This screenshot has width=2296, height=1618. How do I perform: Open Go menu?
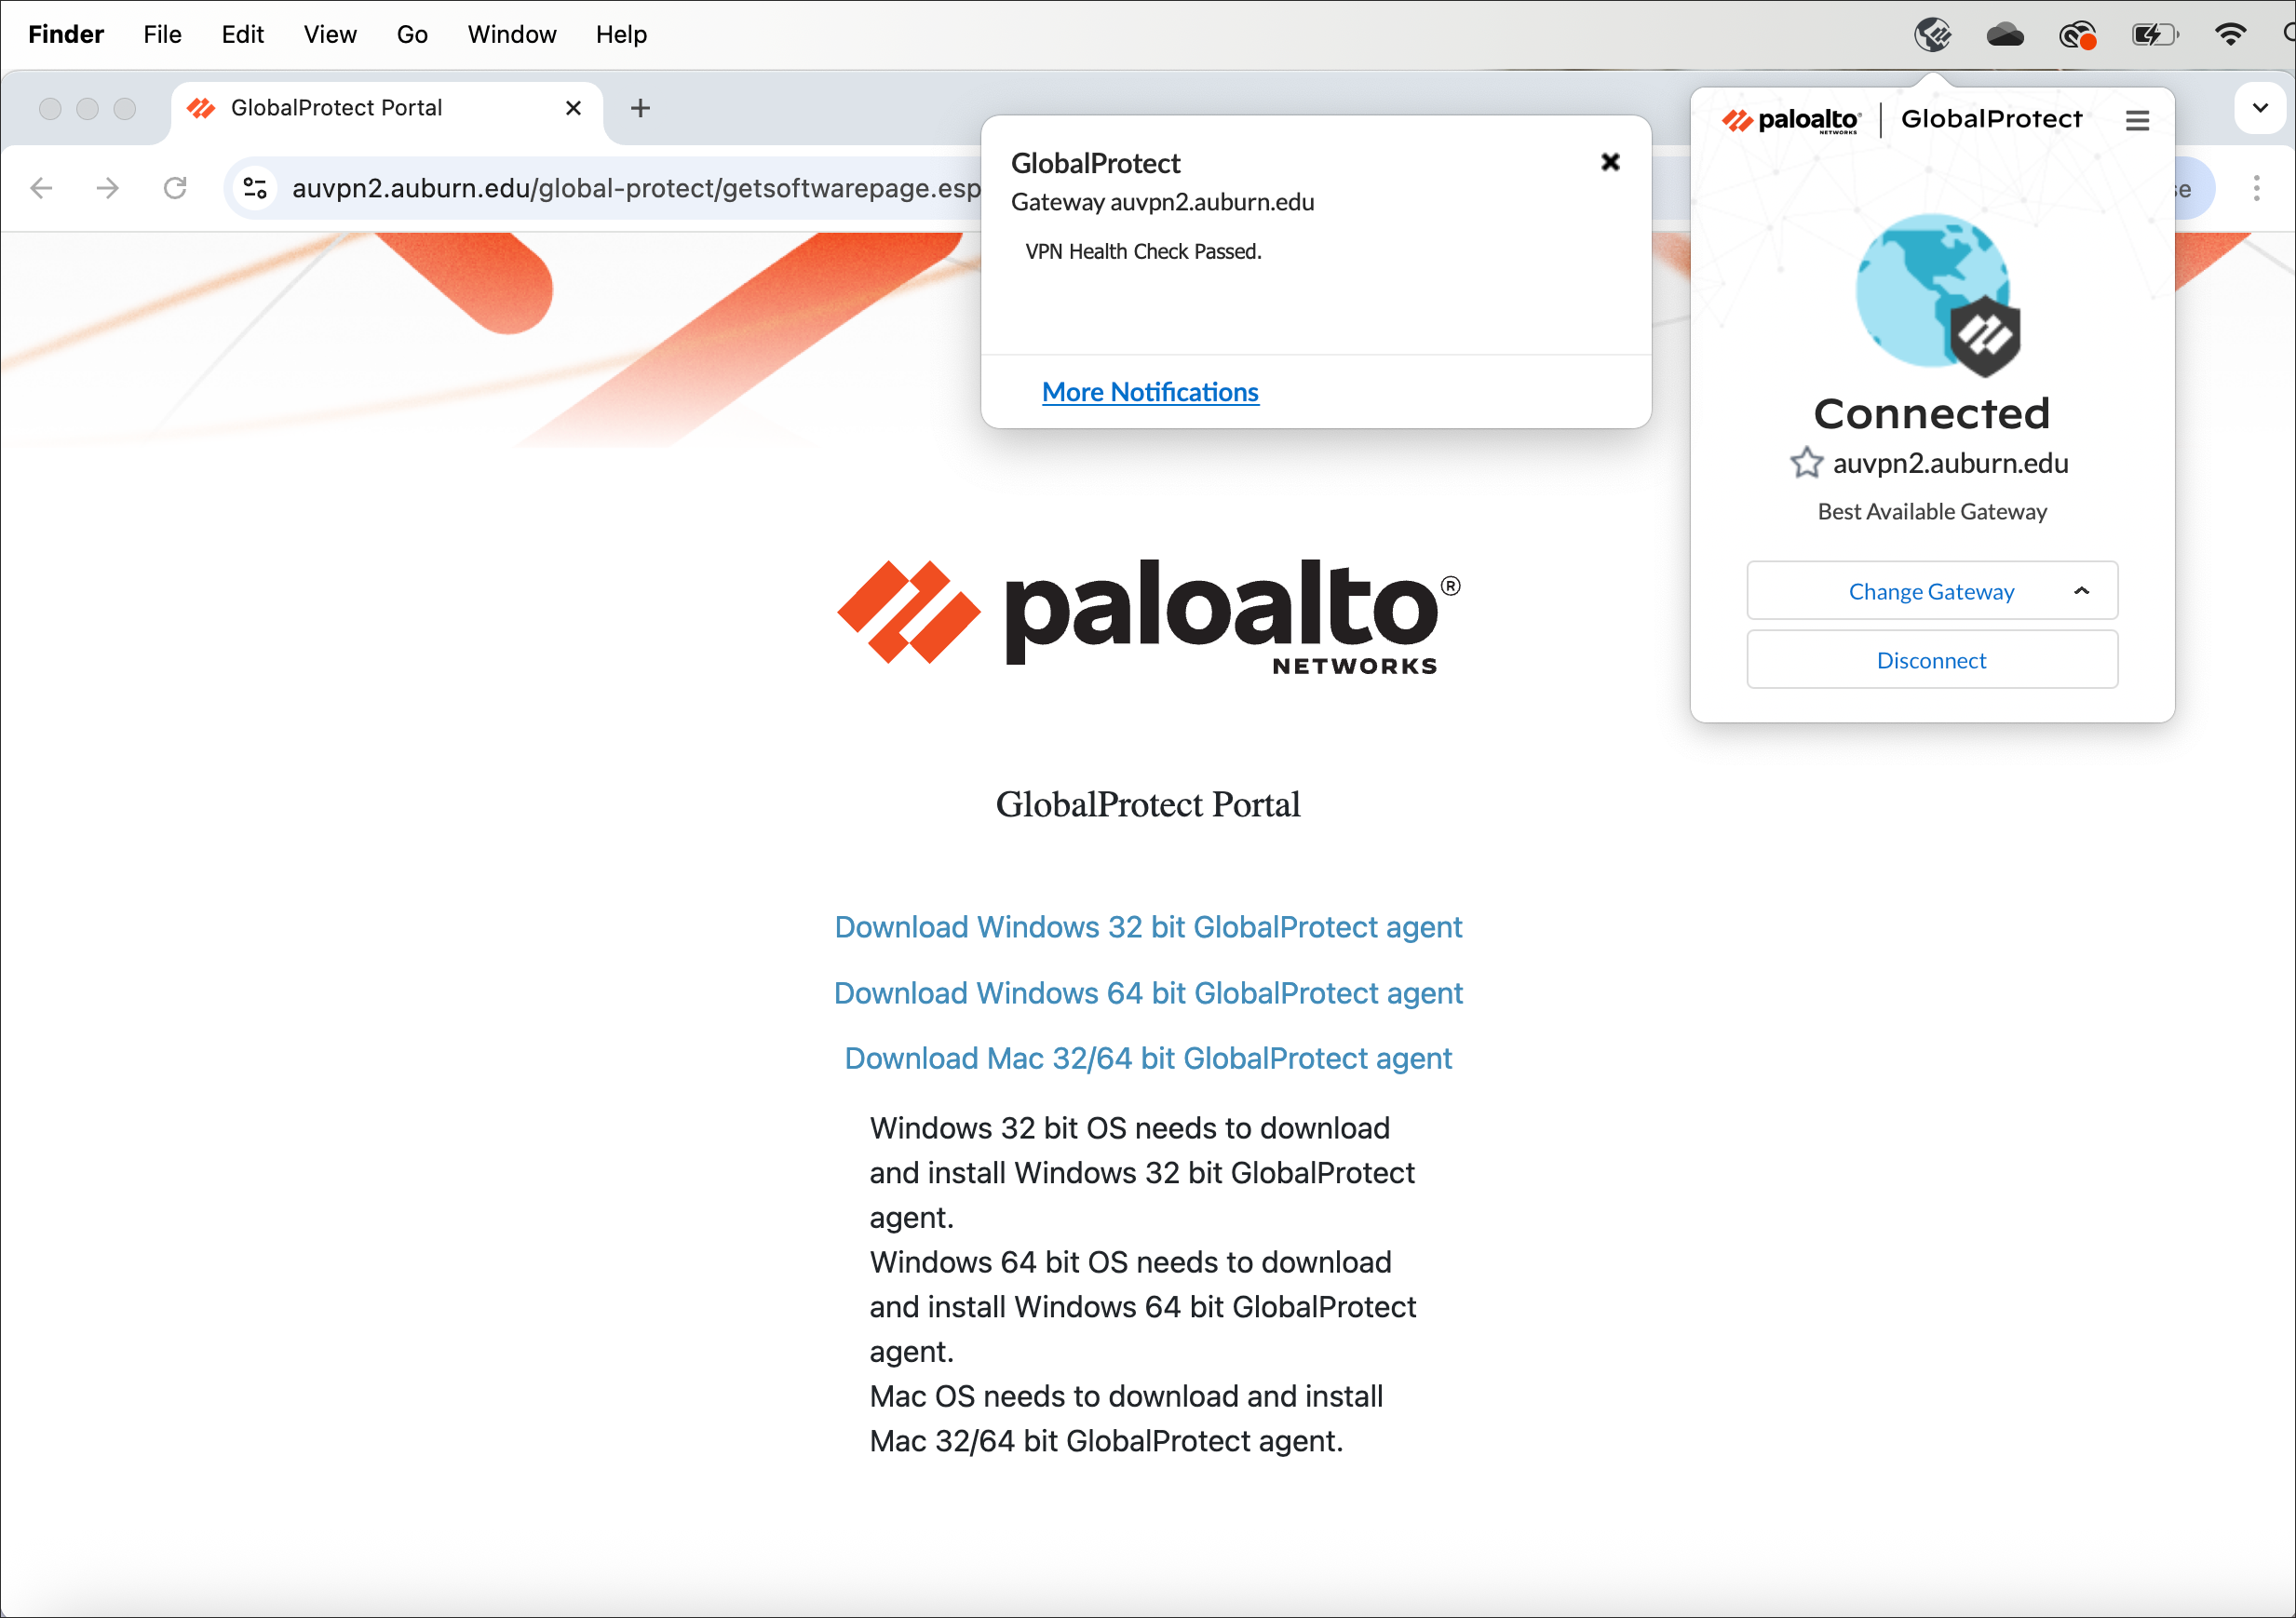(x=412, y=35)
